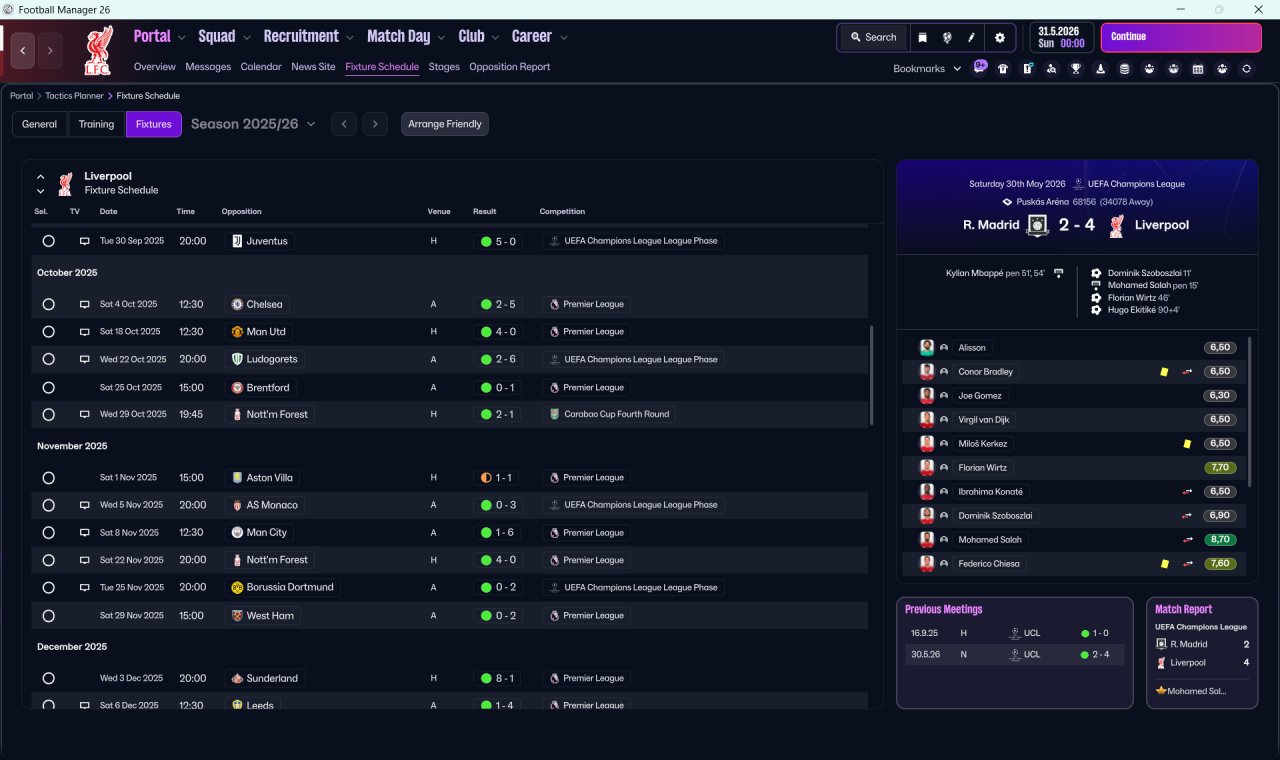
Task: Click the back navigation arrow in header
Action: 23,50
